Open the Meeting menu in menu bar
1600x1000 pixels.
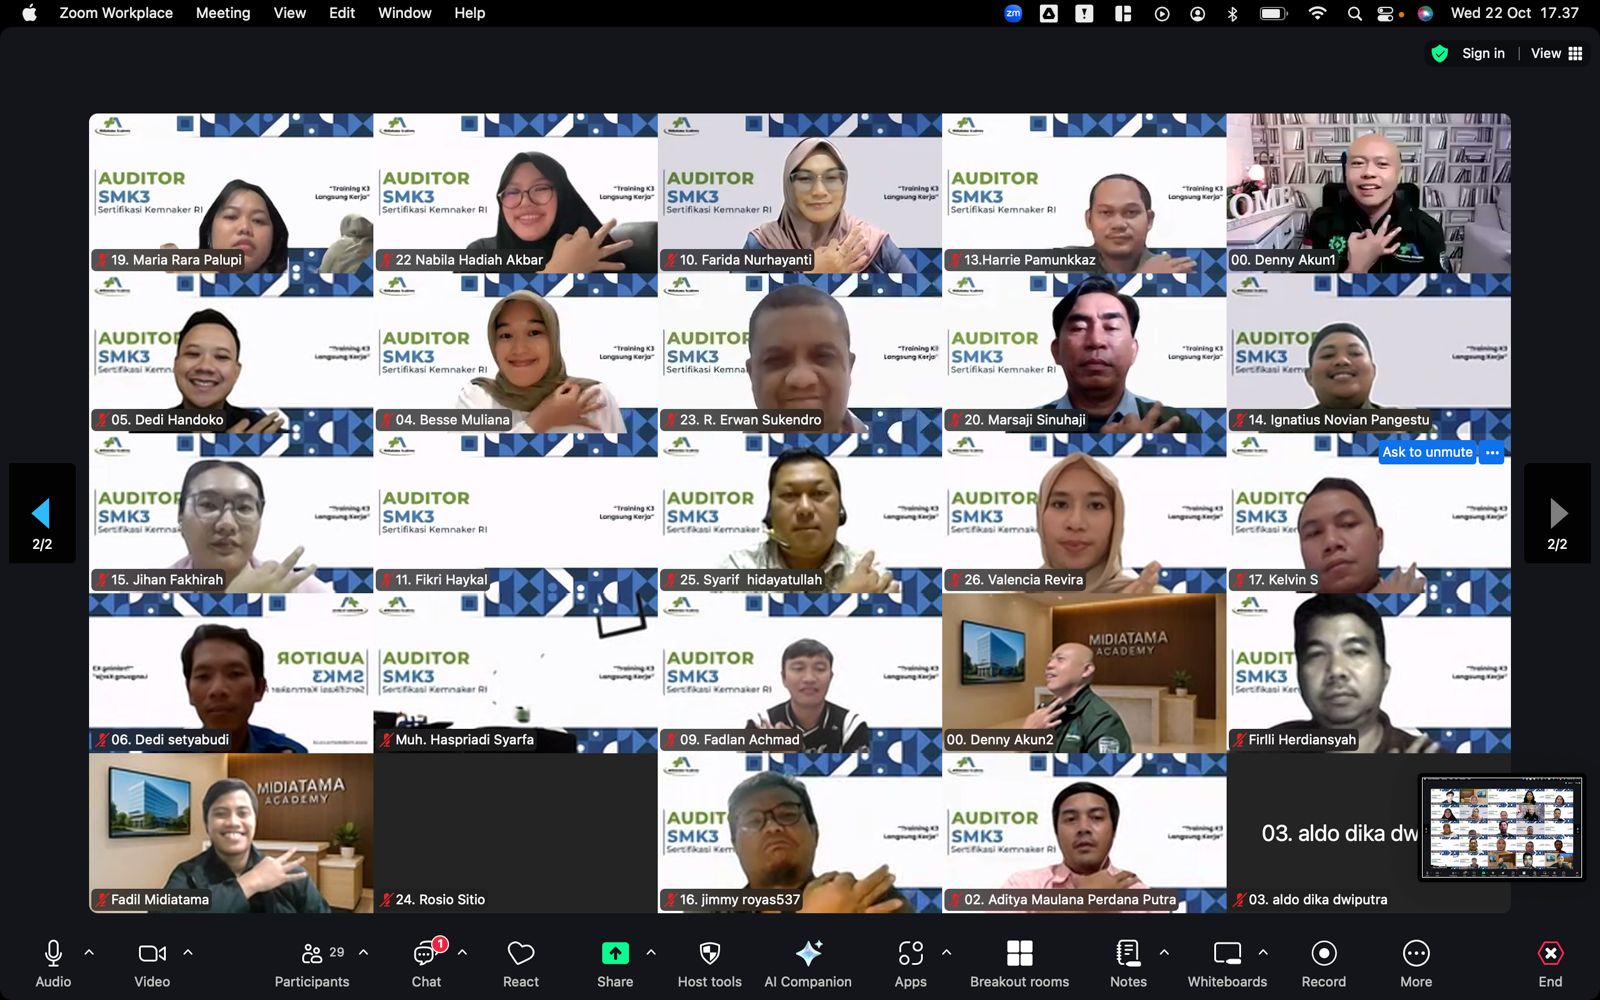point(222,13)
